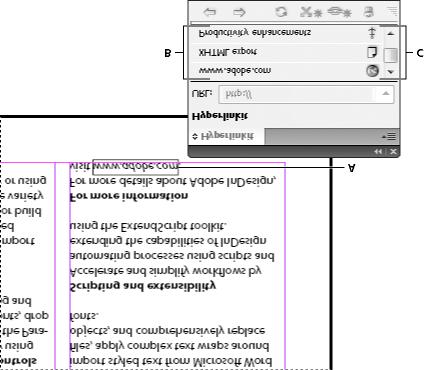Viewport: 424px width, 370px height.
Task: Click the line 'automating processes using scripts and'
Action: (x=172, y=256)
